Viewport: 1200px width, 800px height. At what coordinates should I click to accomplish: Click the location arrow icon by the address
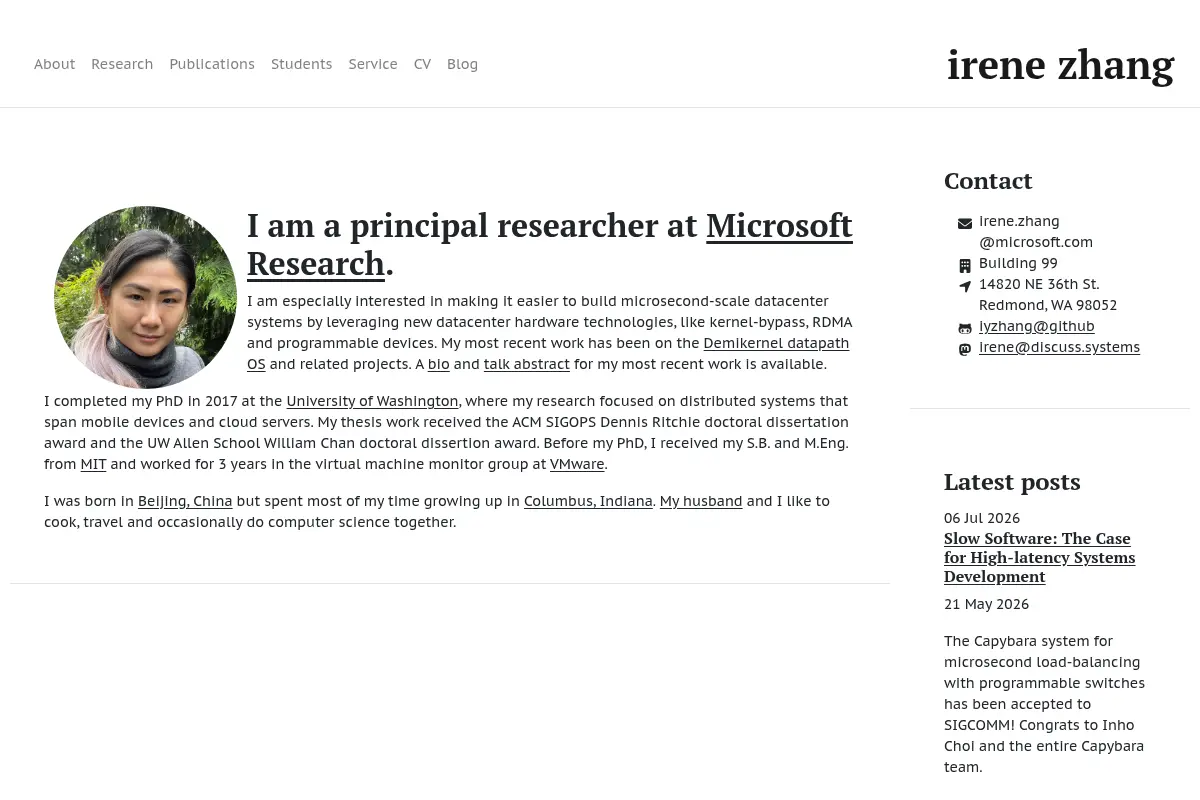pyautogui.click(x=964, y=286)
